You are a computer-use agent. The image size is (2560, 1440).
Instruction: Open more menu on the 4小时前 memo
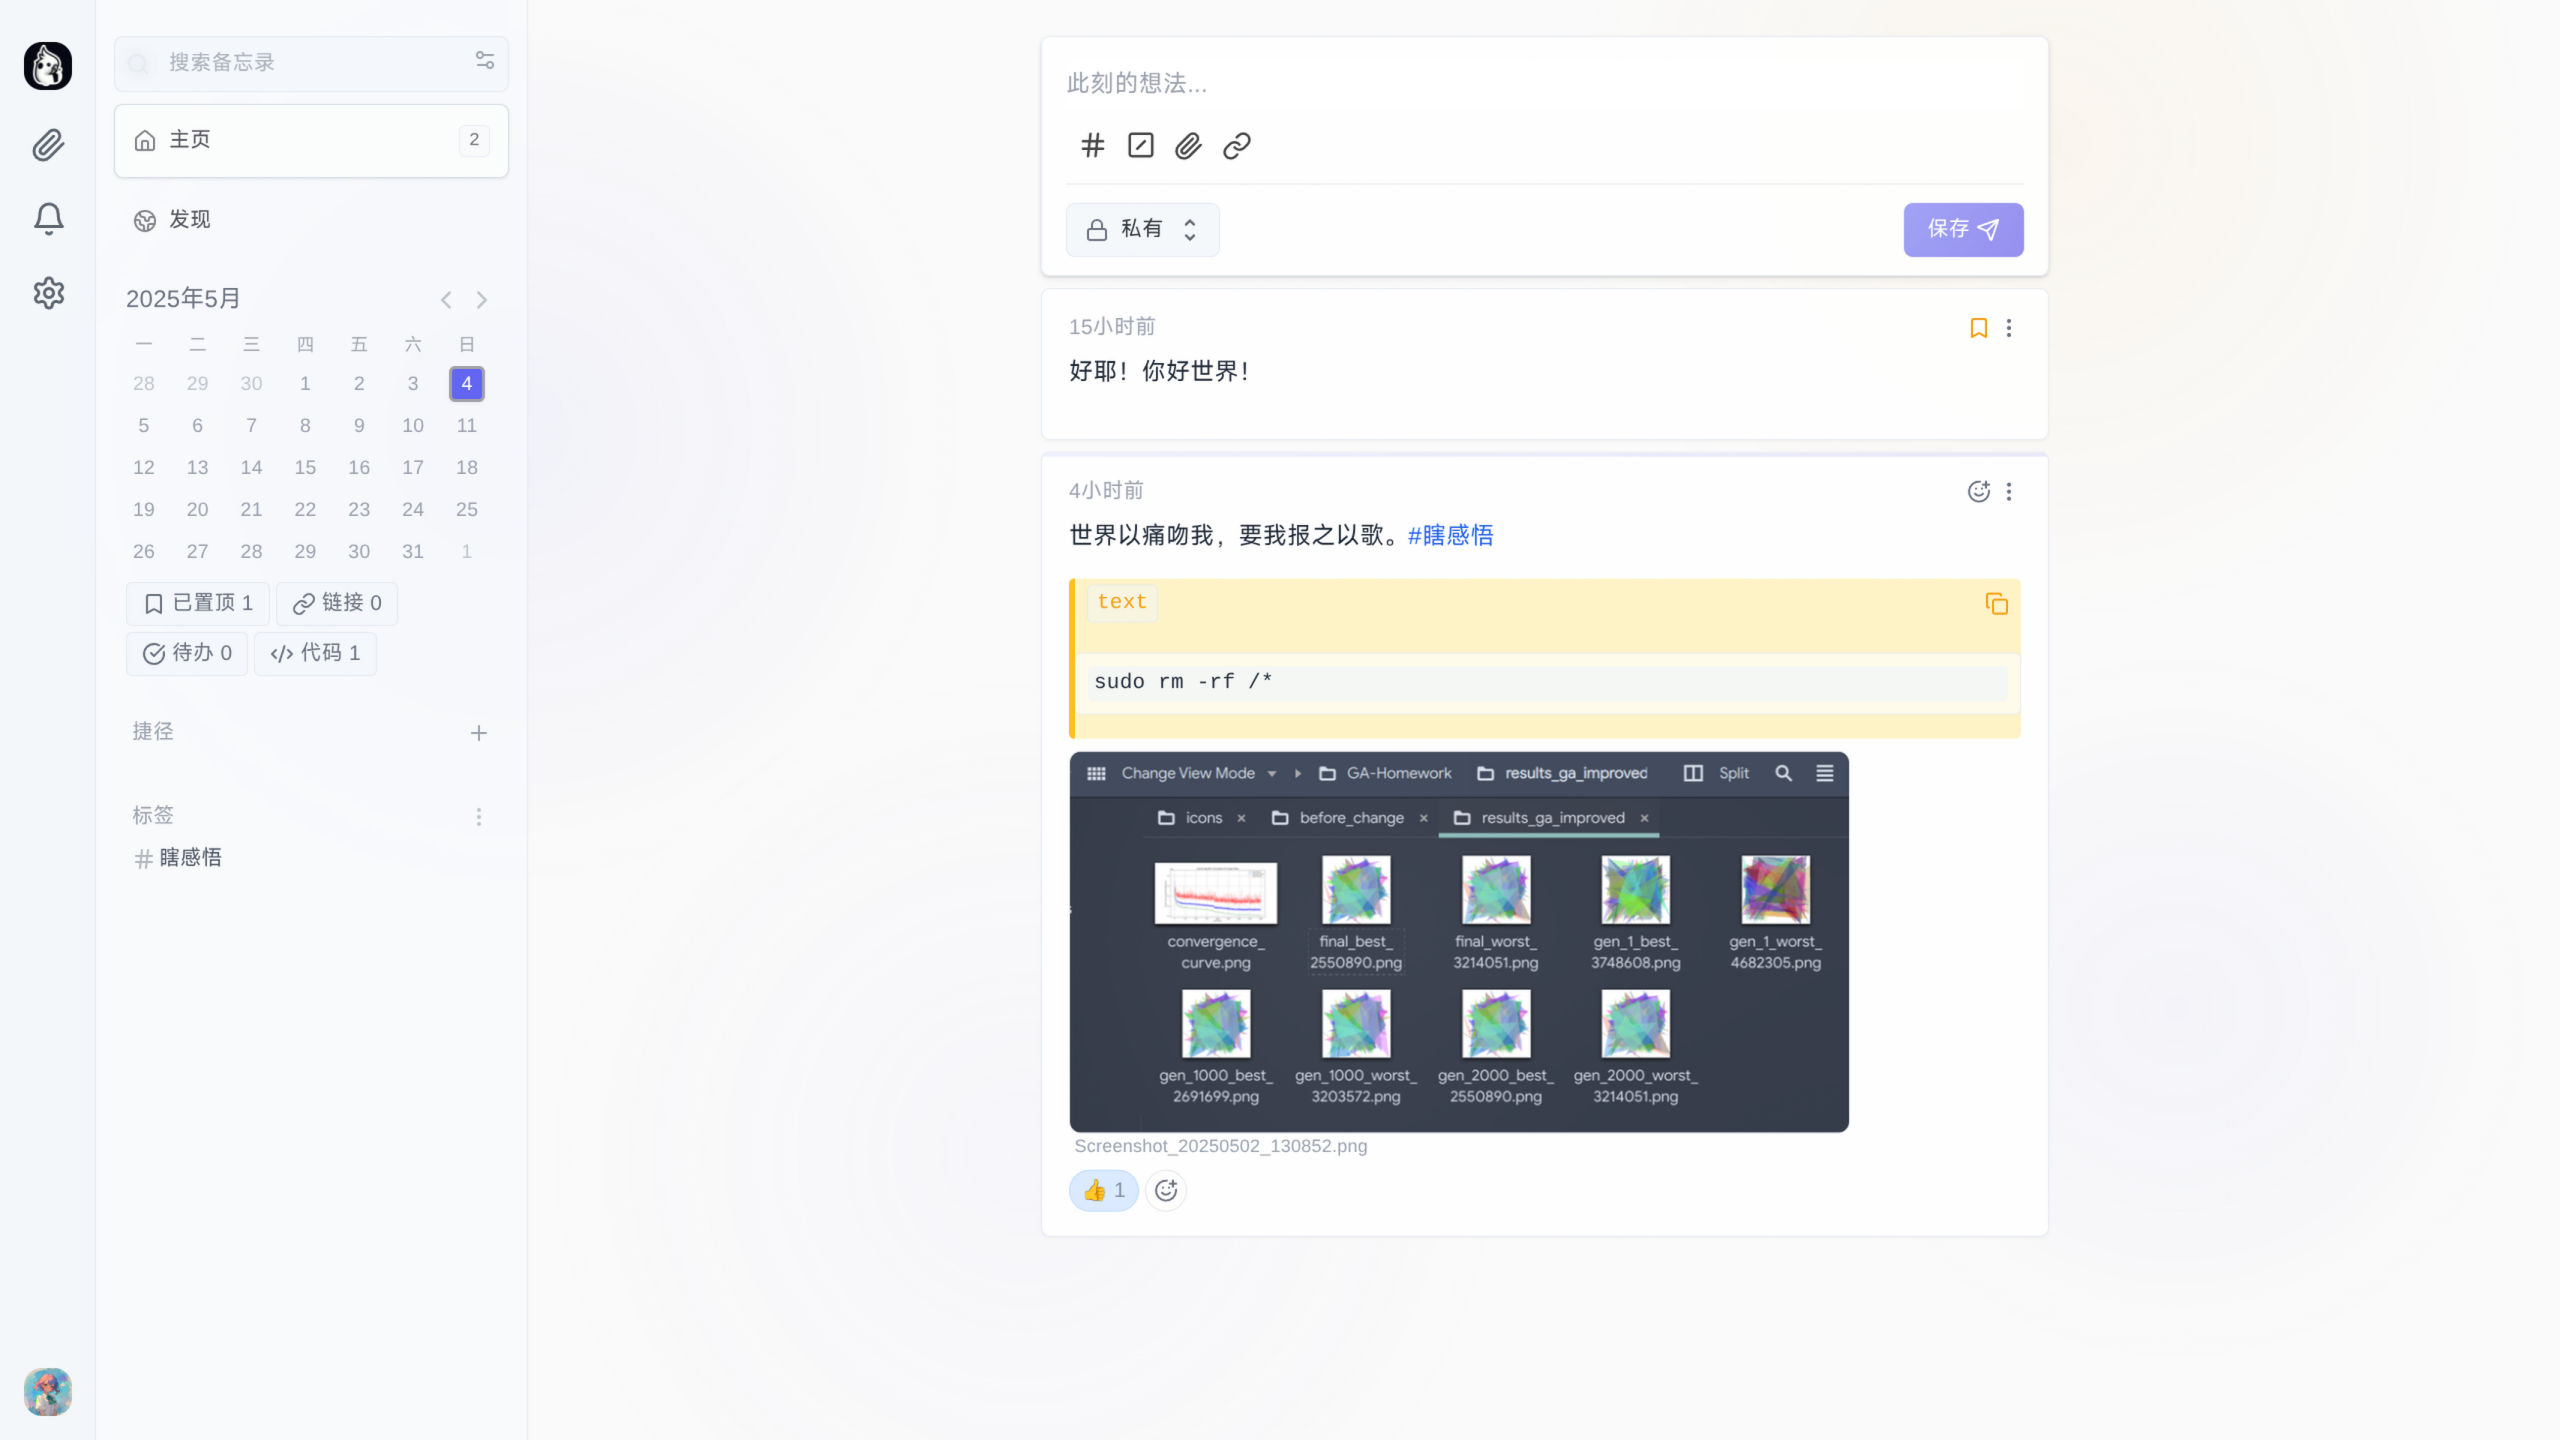(x=2008, y=491)
